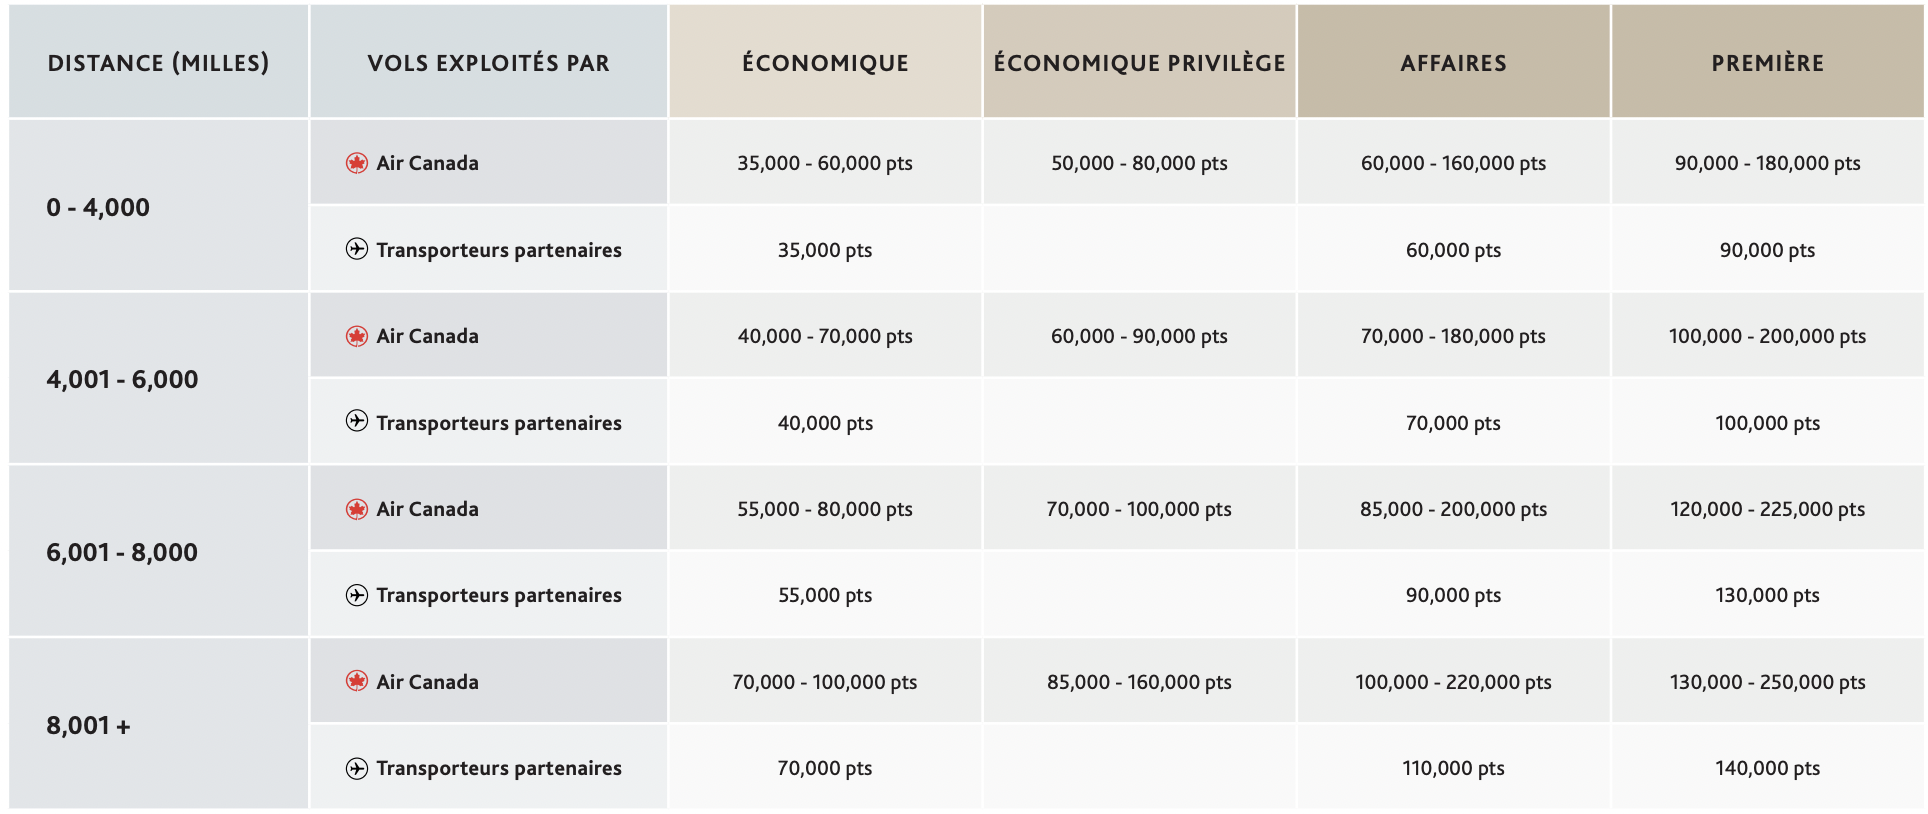The image size is (1928, 814).
Task: Select the PREMIÈRE column header
Action: [1767, 62]
